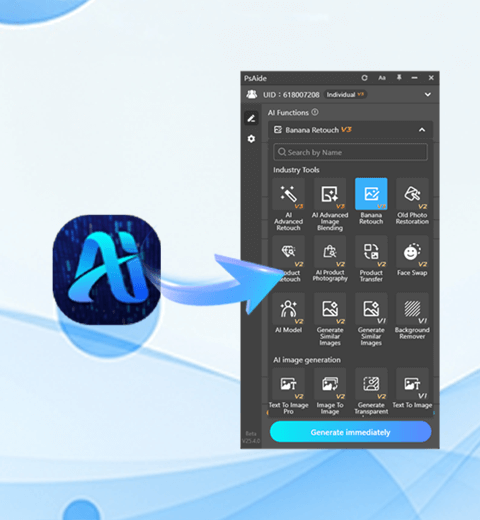
Task: Click the AI image generation heading
Action: pyautogui.click(x=307, y=360)
